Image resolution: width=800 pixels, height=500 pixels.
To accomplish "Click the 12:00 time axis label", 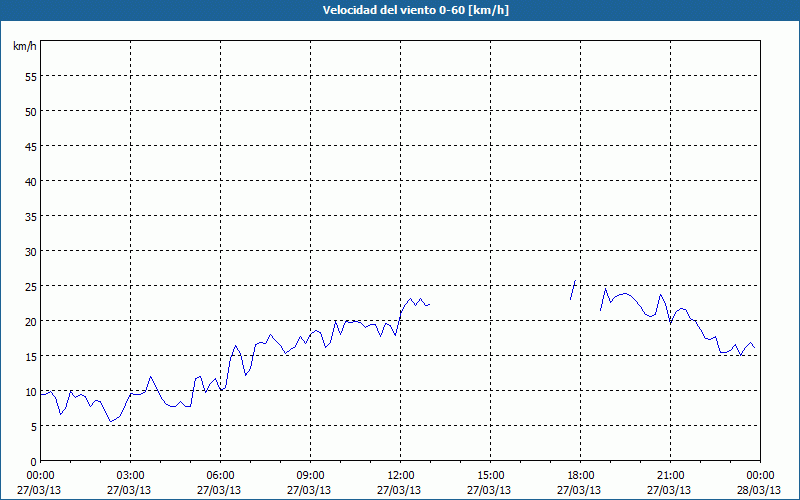I will [x=401, y=476].
